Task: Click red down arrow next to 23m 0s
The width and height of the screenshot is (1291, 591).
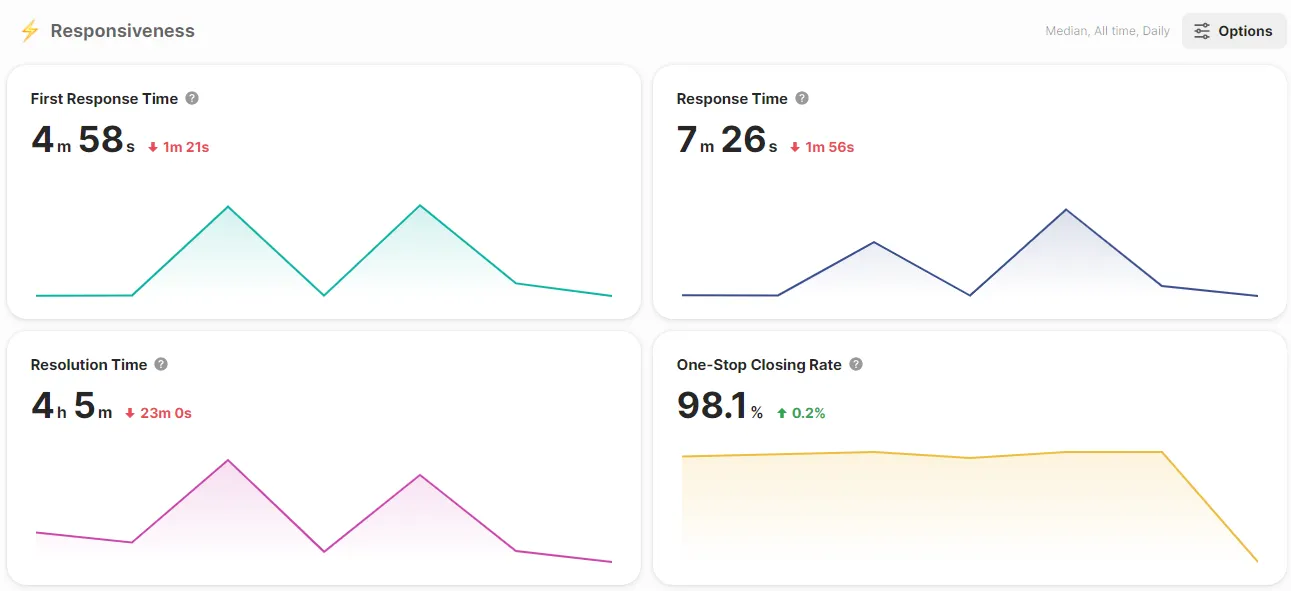Action: tap(130, 413)
